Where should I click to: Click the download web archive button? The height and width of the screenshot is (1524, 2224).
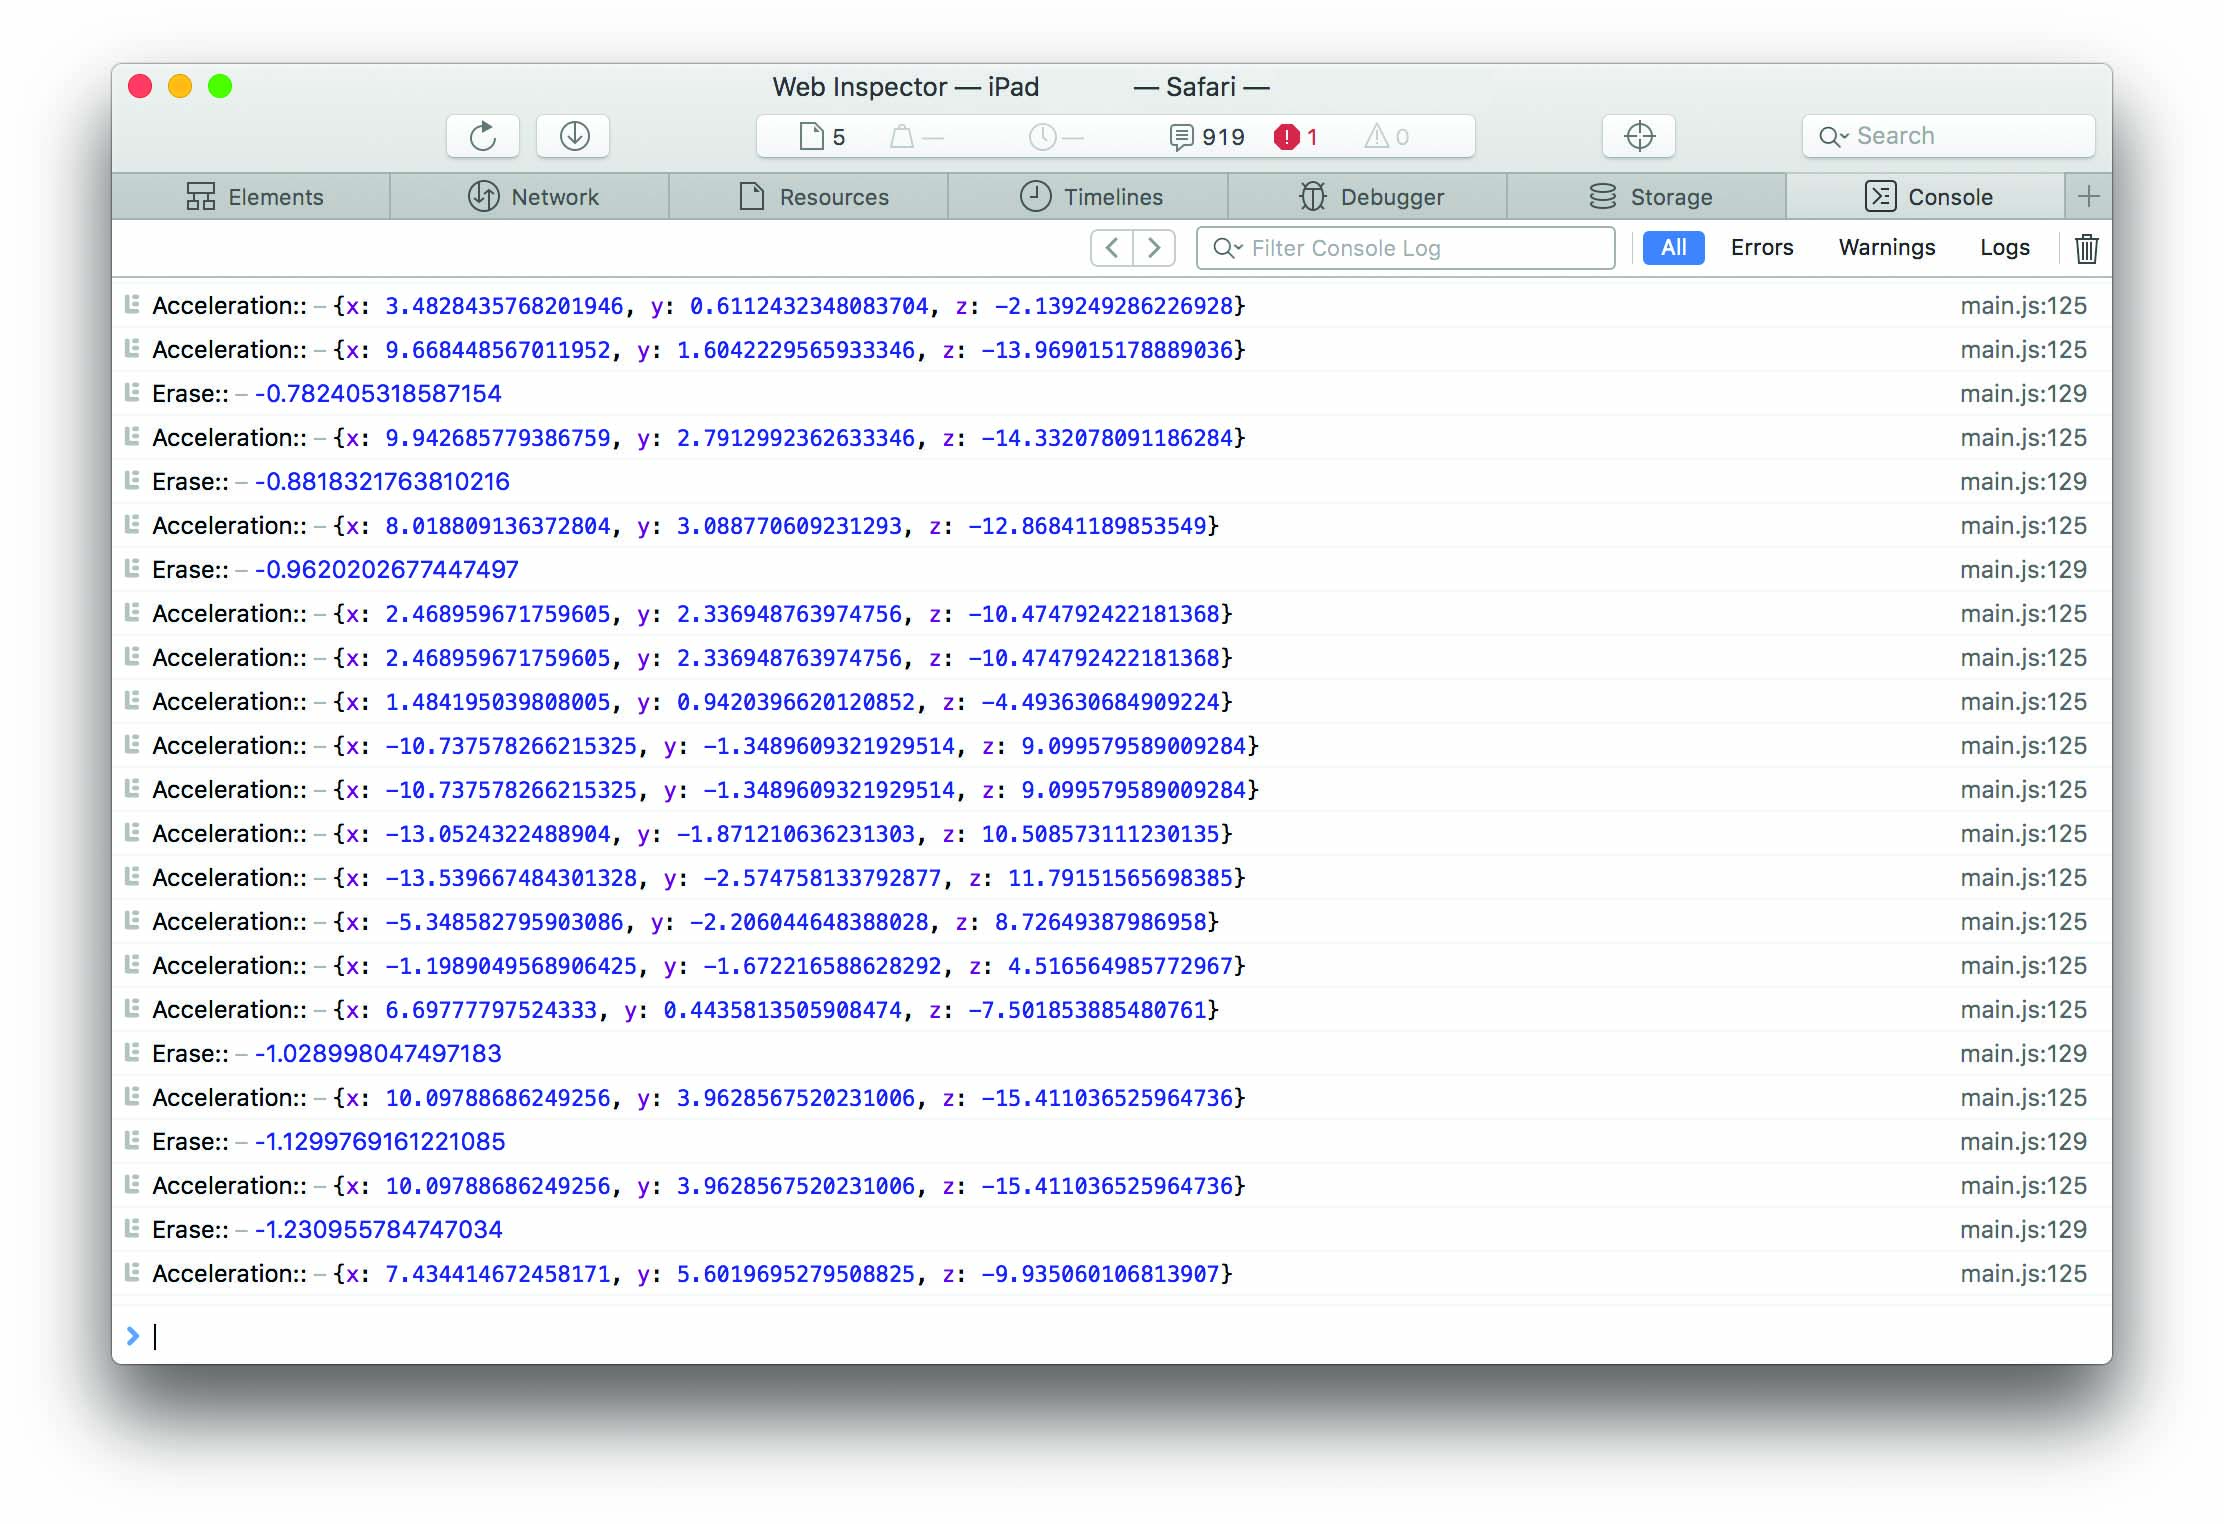574,136
